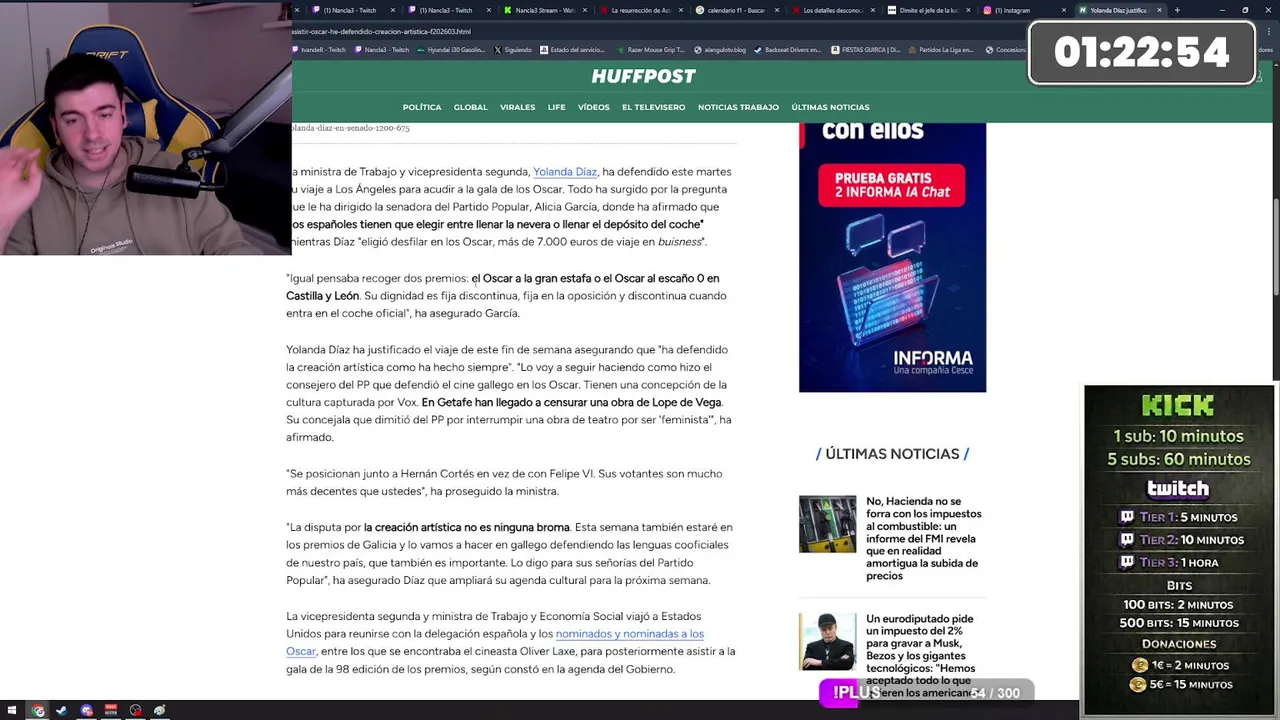
Task: Open NOTICIAS TRABAJO section
Action: 738,107
